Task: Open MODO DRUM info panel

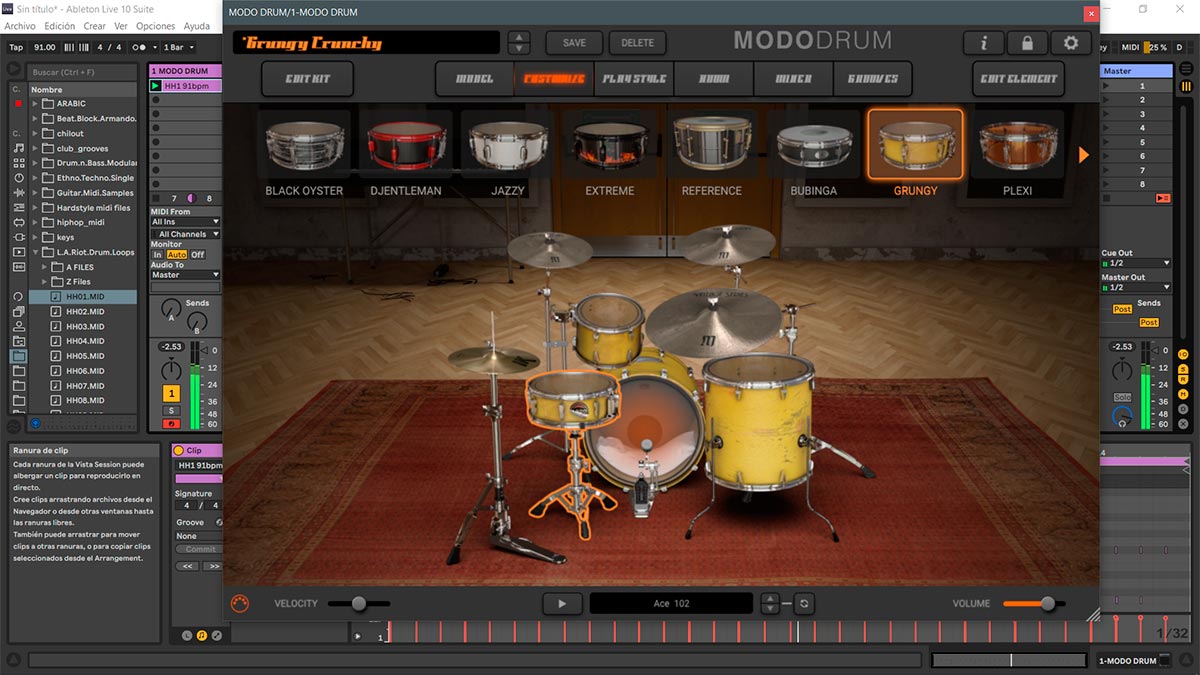Action: tap(984, 43)
